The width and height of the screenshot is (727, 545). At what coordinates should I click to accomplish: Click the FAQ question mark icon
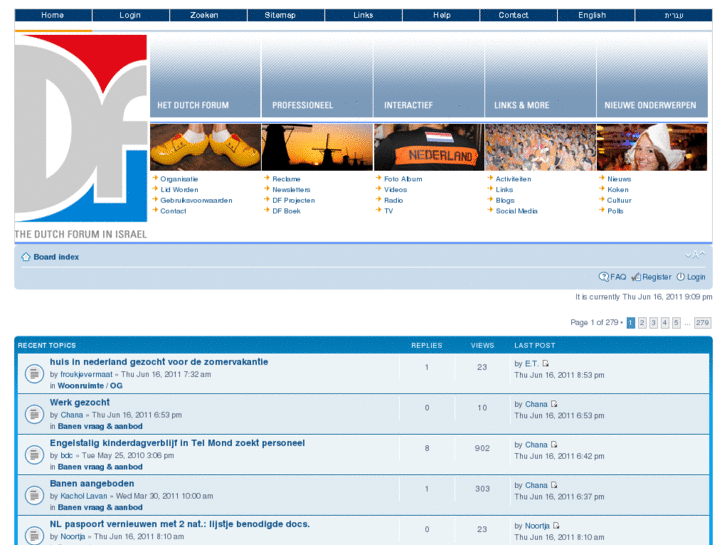click(603, 277)
